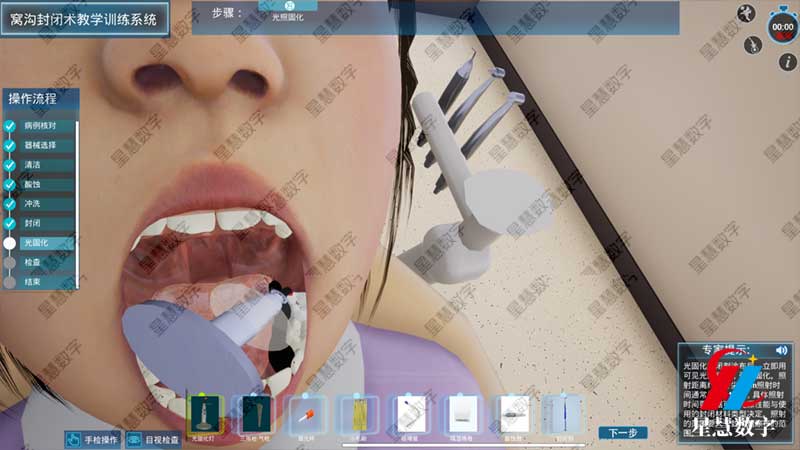Click the 病例核对 step checkmark
800x450 pixels.
[10, 127]
